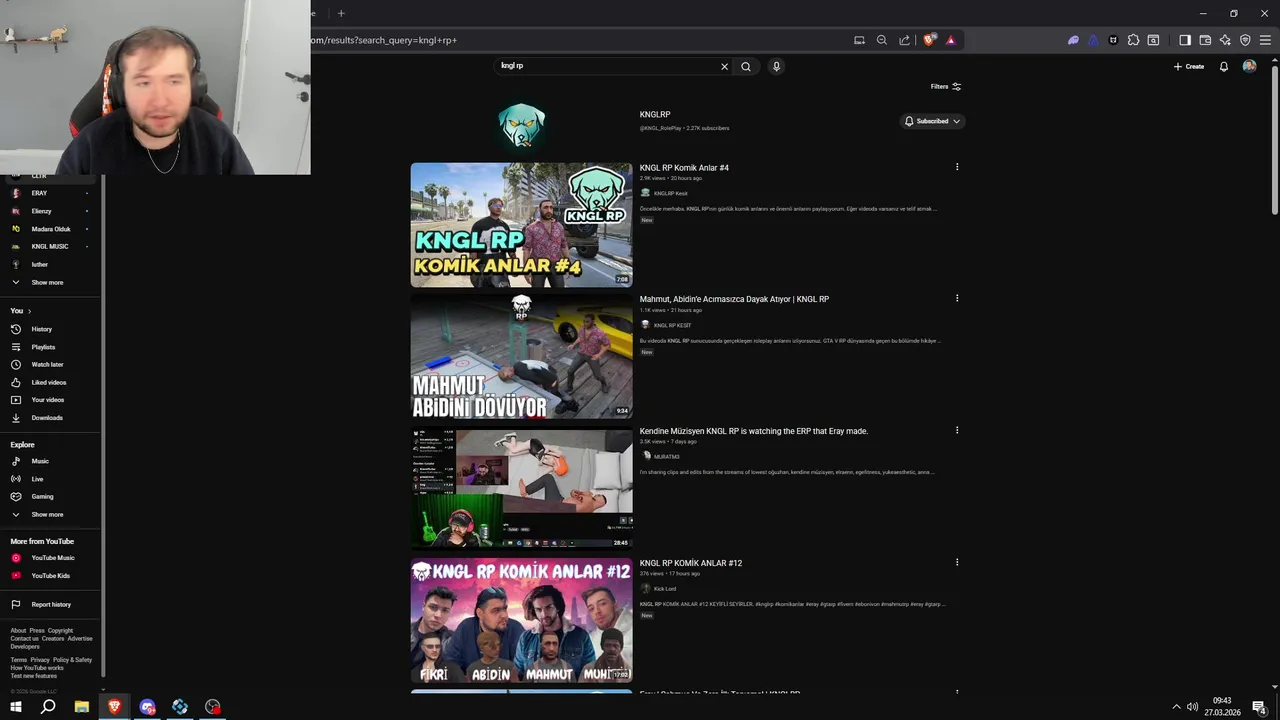This screenshot has height=720, width=1280.
Task: Open Liked videos in the sidebar
Action: click(50, 382)
